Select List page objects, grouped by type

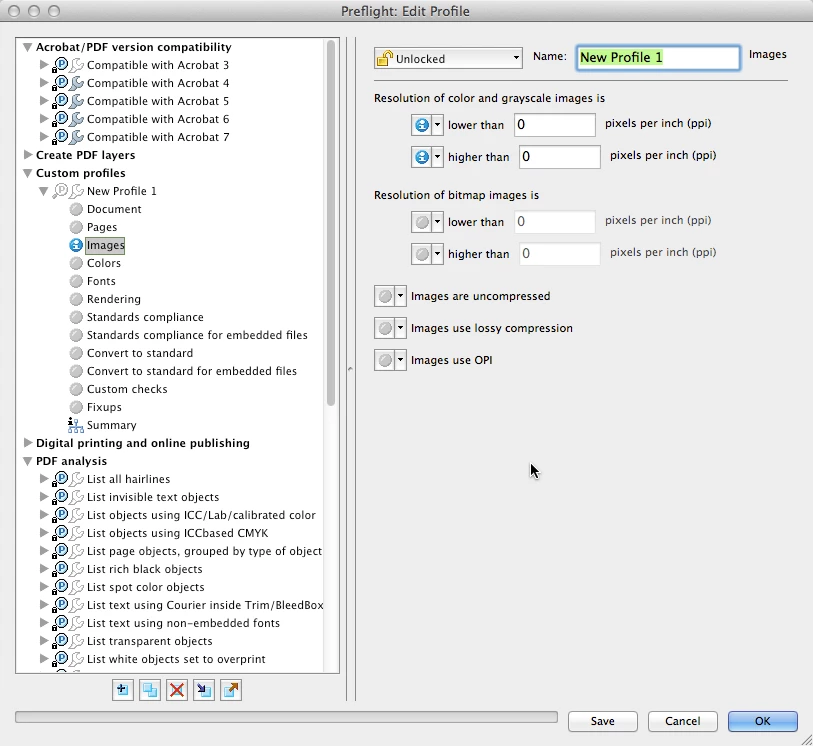[204, 551]
